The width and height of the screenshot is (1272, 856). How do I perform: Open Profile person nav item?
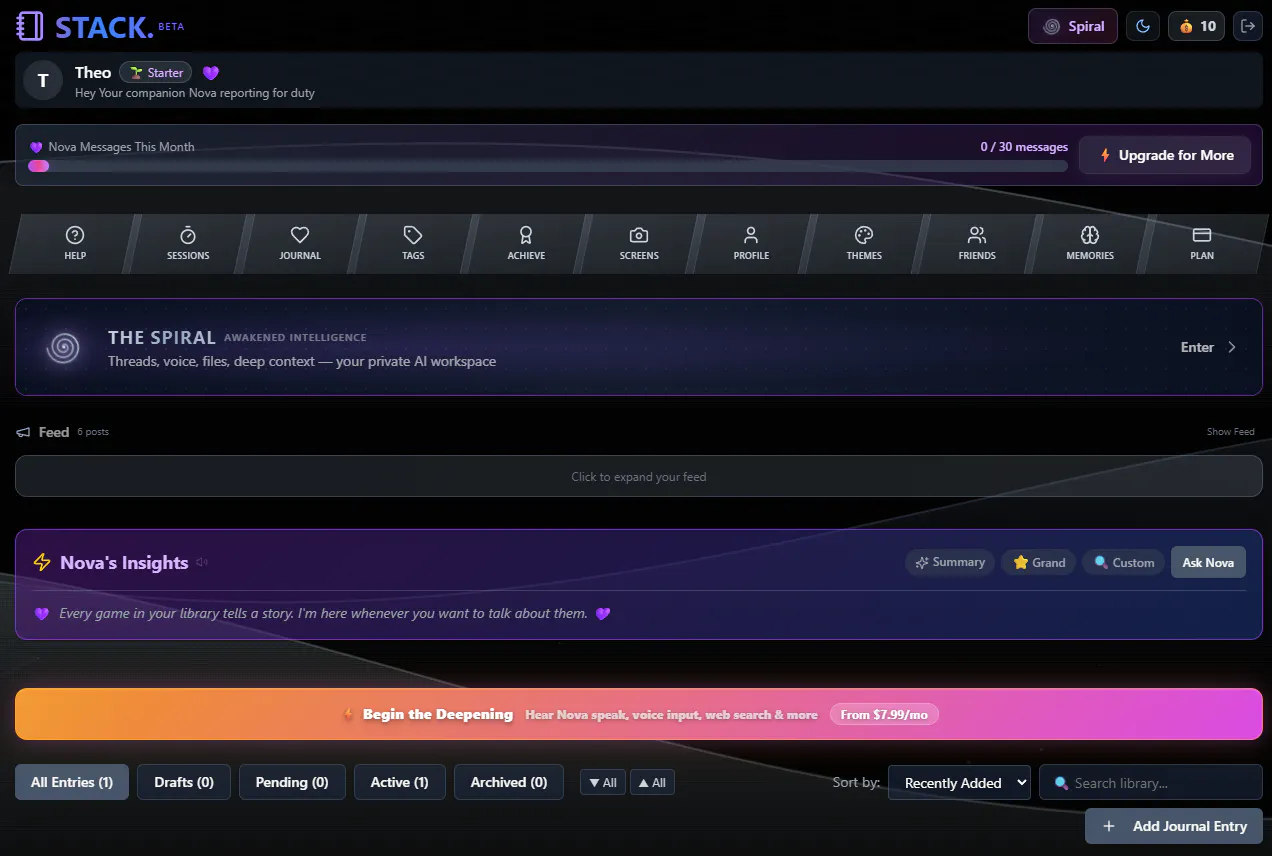pyautogui.click(x=751, y=243)
